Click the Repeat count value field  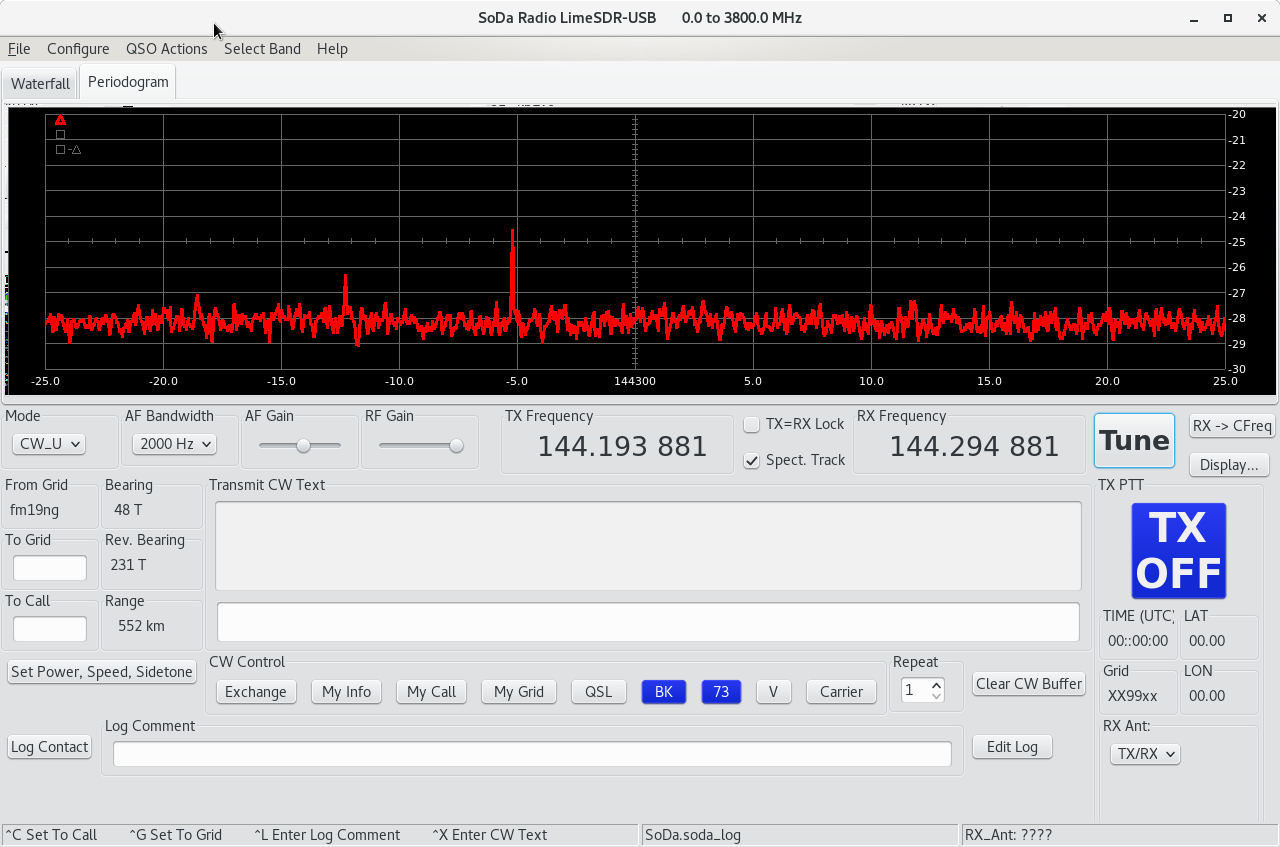915,690
